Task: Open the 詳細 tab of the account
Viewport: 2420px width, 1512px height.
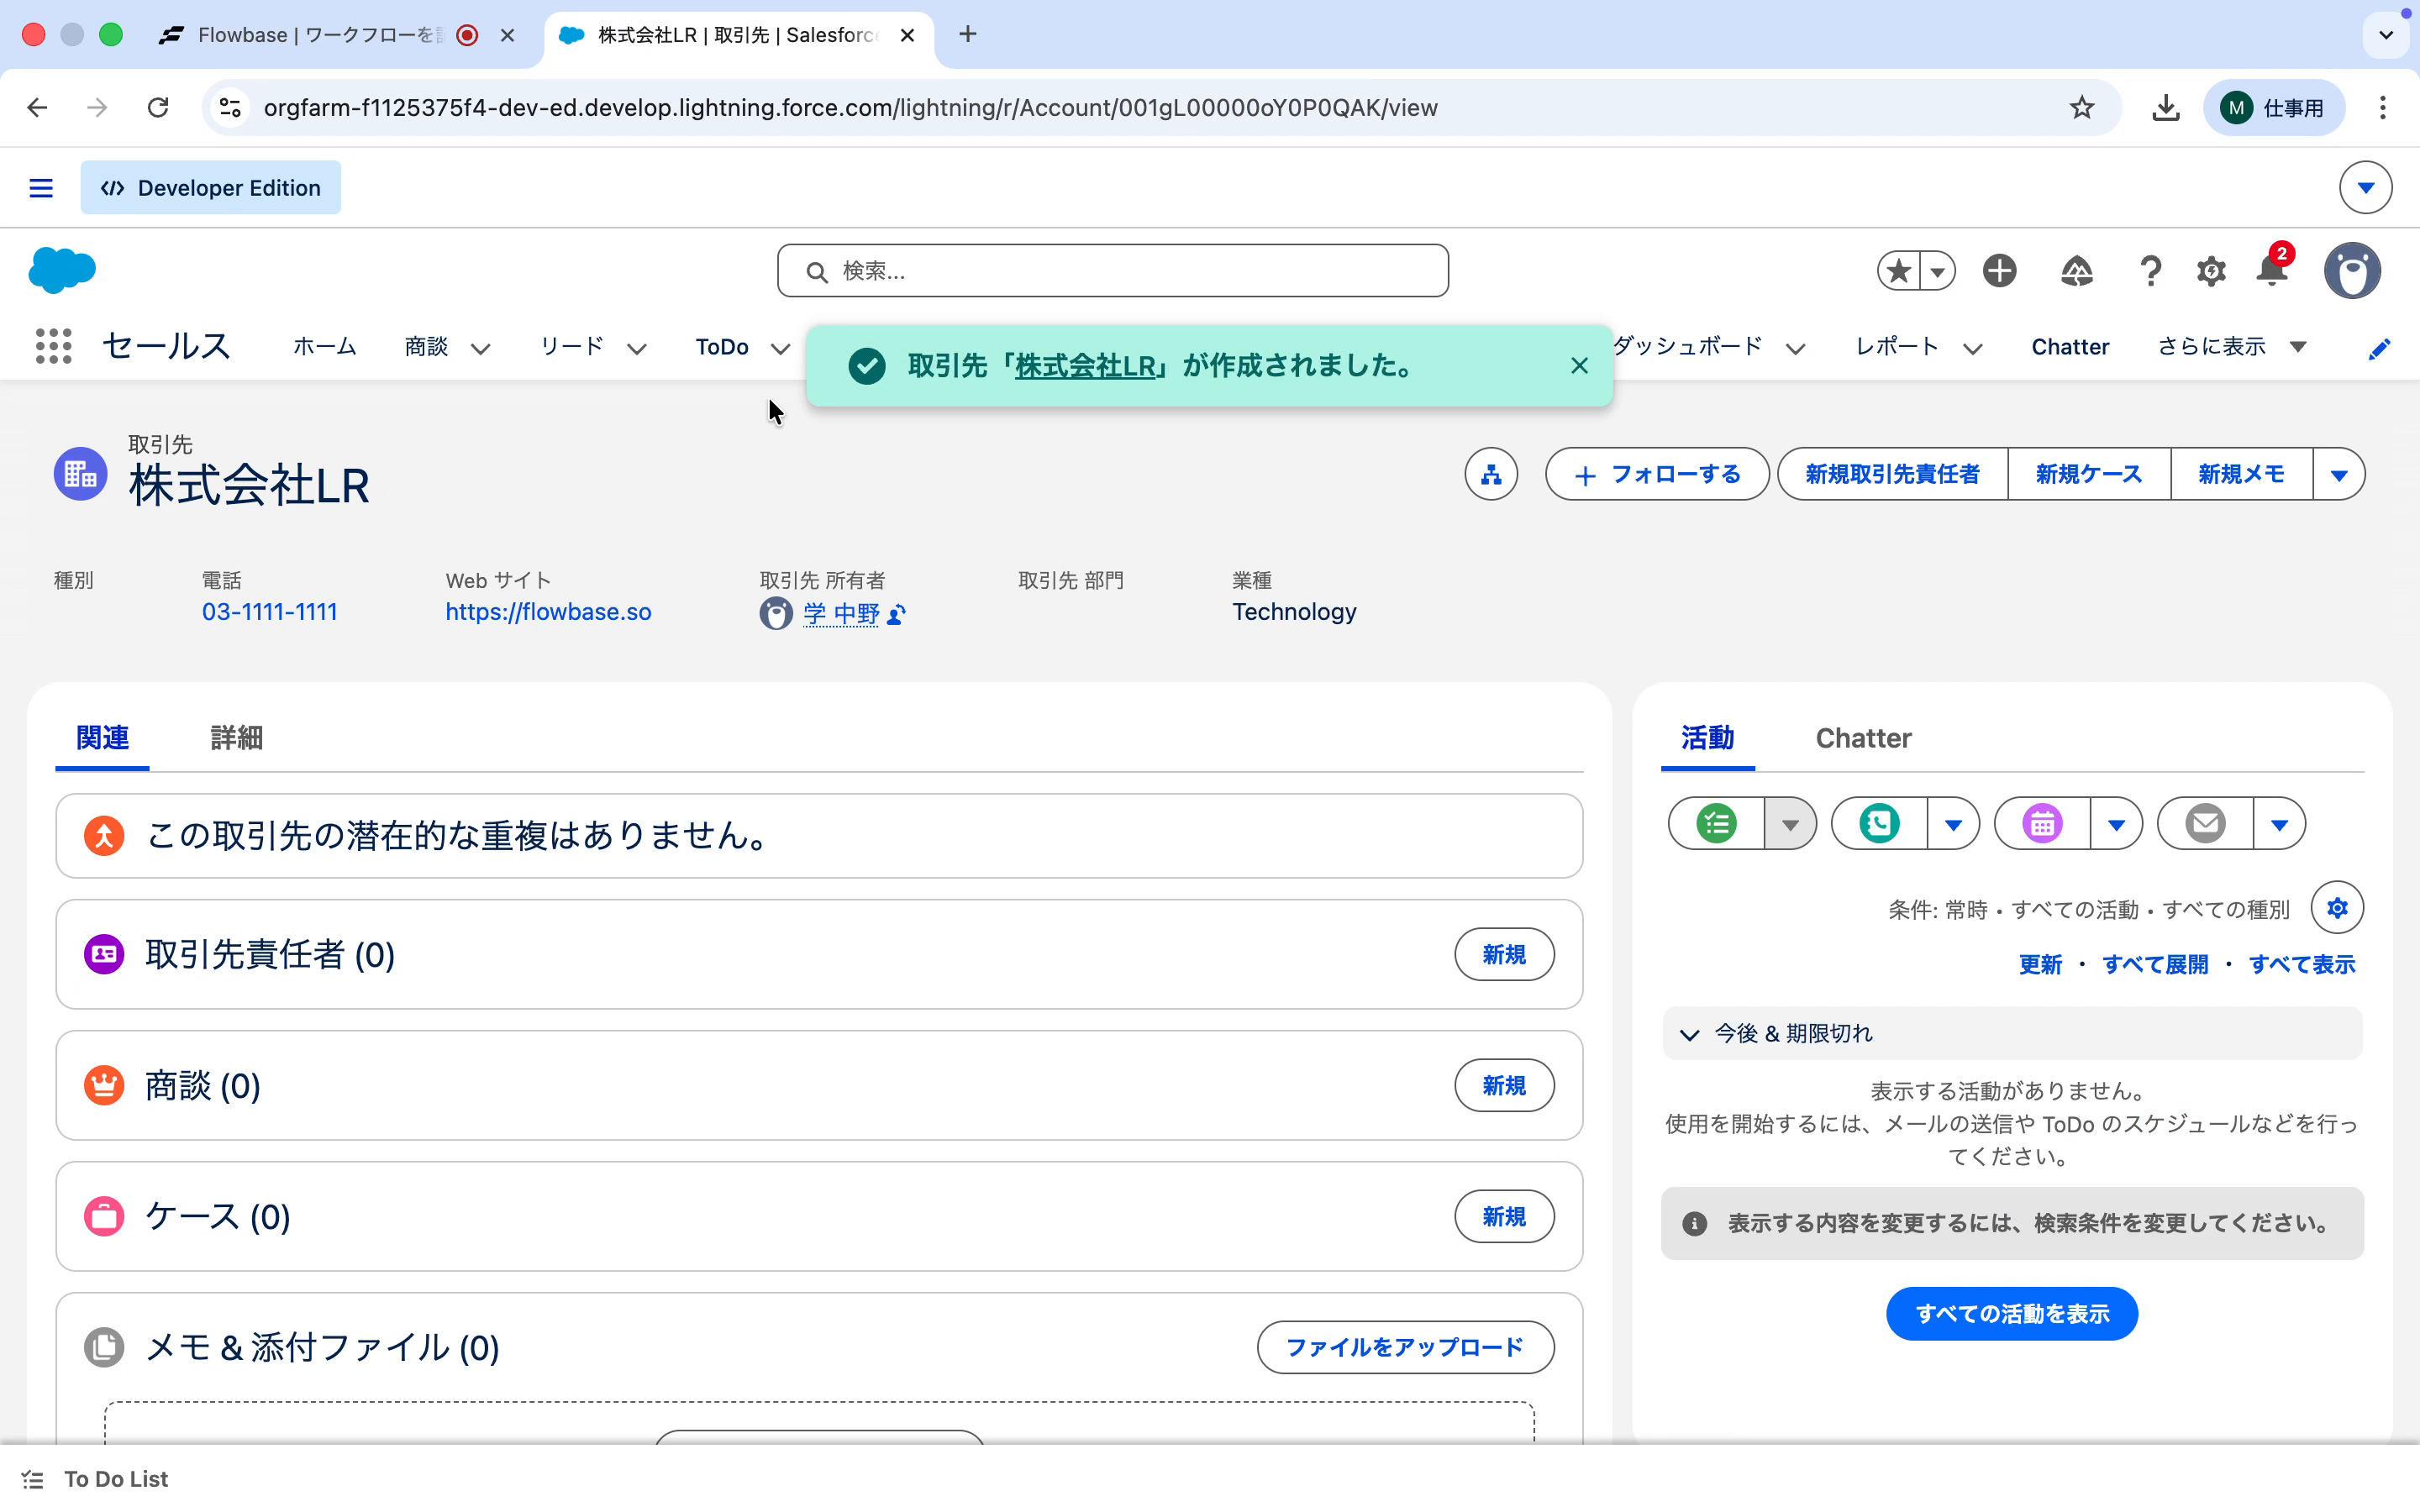Action: coord(236,738)
